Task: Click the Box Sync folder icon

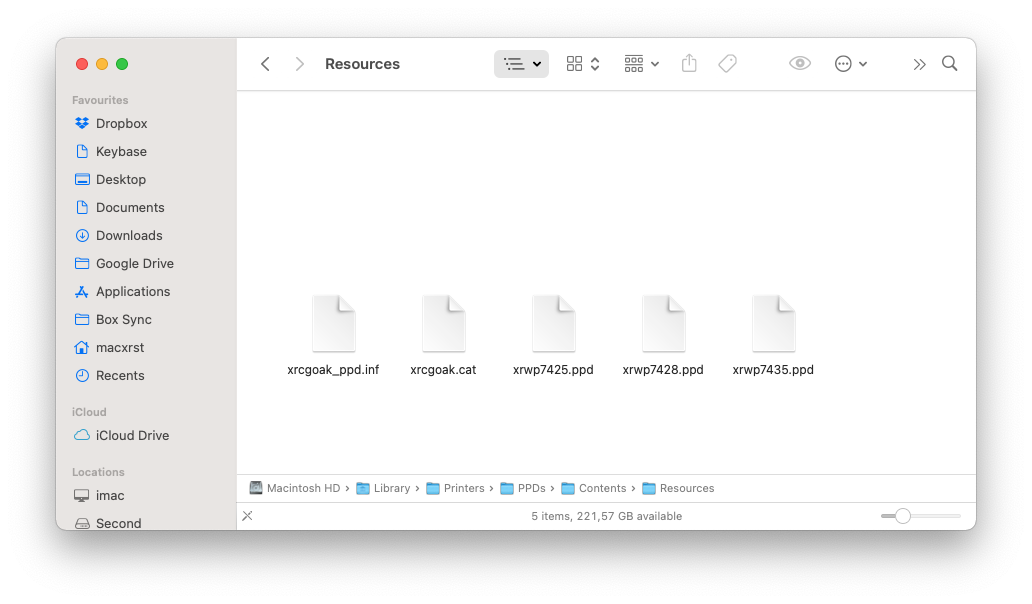Action: pos(82,319)
